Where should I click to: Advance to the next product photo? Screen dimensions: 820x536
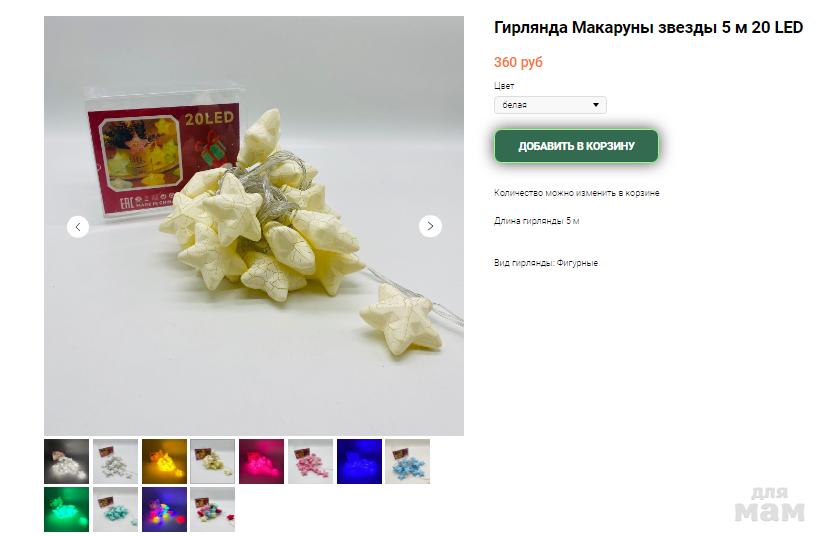tap(430, 226)
